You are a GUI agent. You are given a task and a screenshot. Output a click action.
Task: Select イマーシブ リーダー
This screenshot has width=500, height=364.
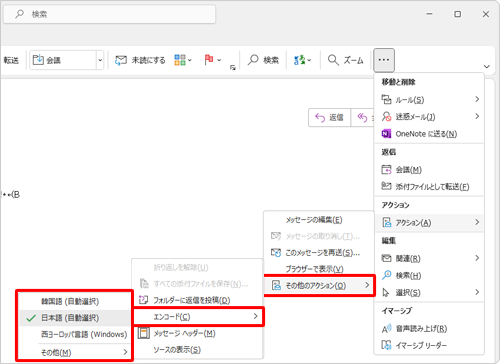coord(429,345)
